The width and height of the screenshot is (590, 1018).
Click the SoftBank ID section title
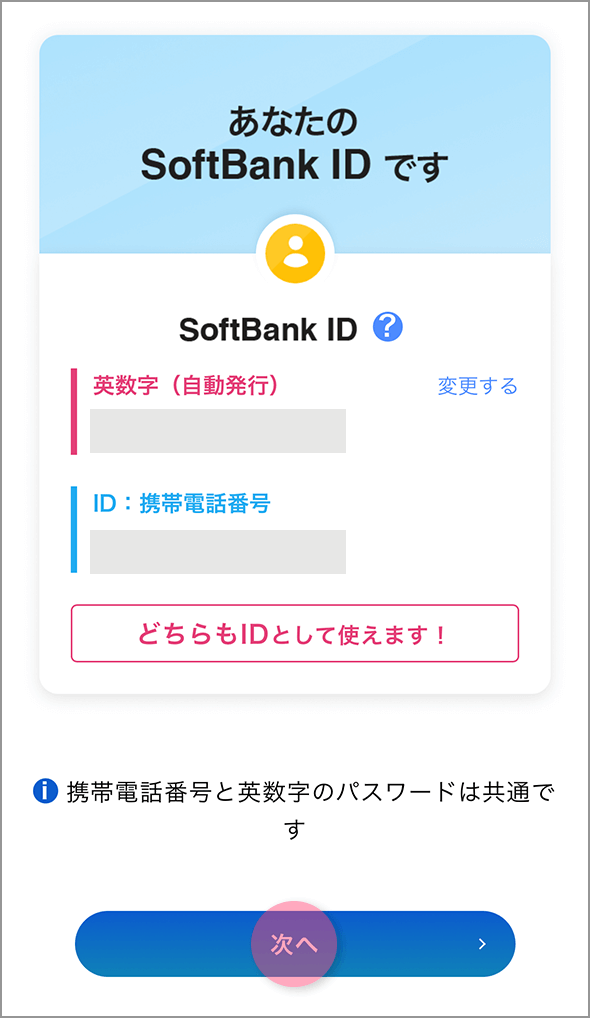[x=268, y=329]
